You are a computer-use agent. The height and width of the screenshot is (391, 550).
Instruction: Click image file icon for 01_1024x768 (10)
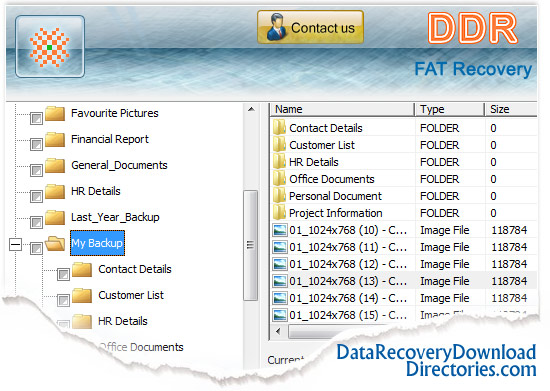[x=280, y=230]
